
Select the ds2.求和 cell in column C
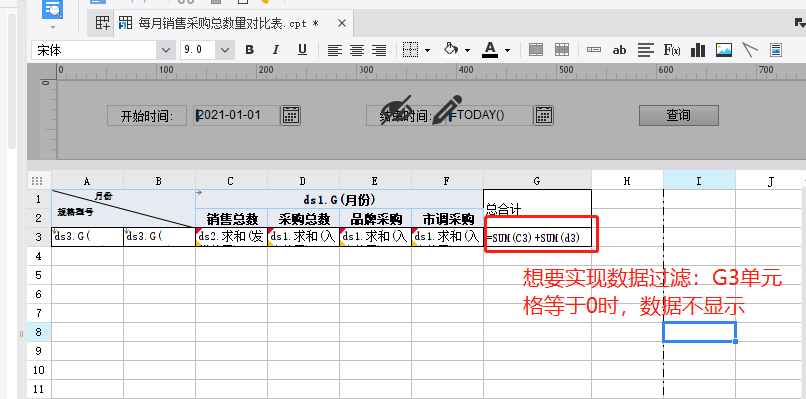click(231, 237)
